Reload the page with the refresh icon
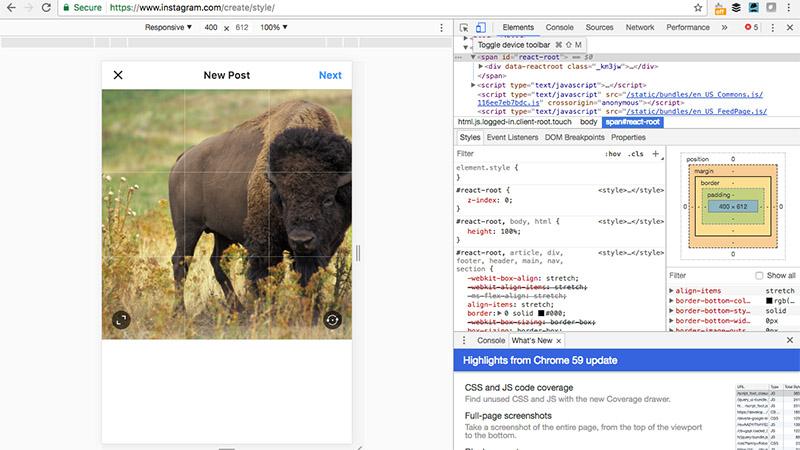800x450 pixels. [x=48, y=8]
